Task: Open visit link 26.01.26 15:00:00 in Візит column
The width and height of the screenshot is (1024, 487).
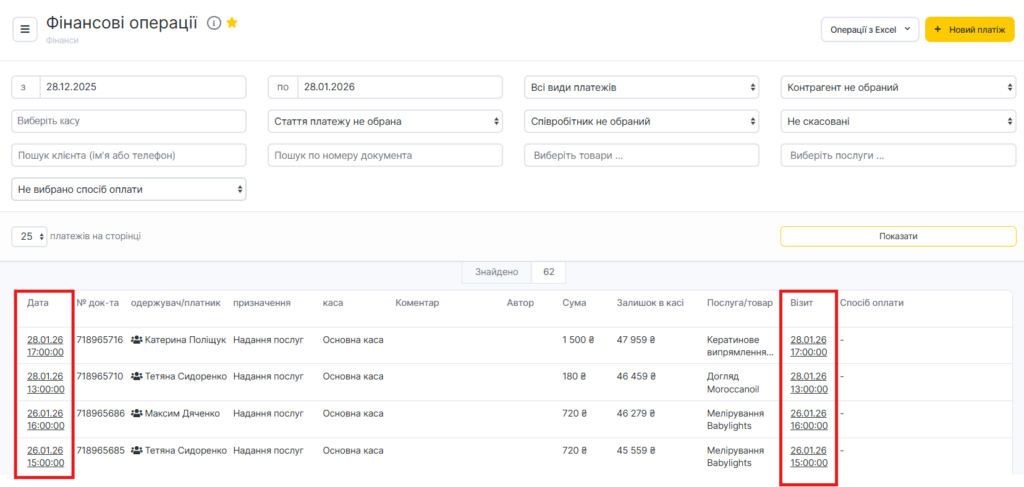Action: (x=808, y=456)
